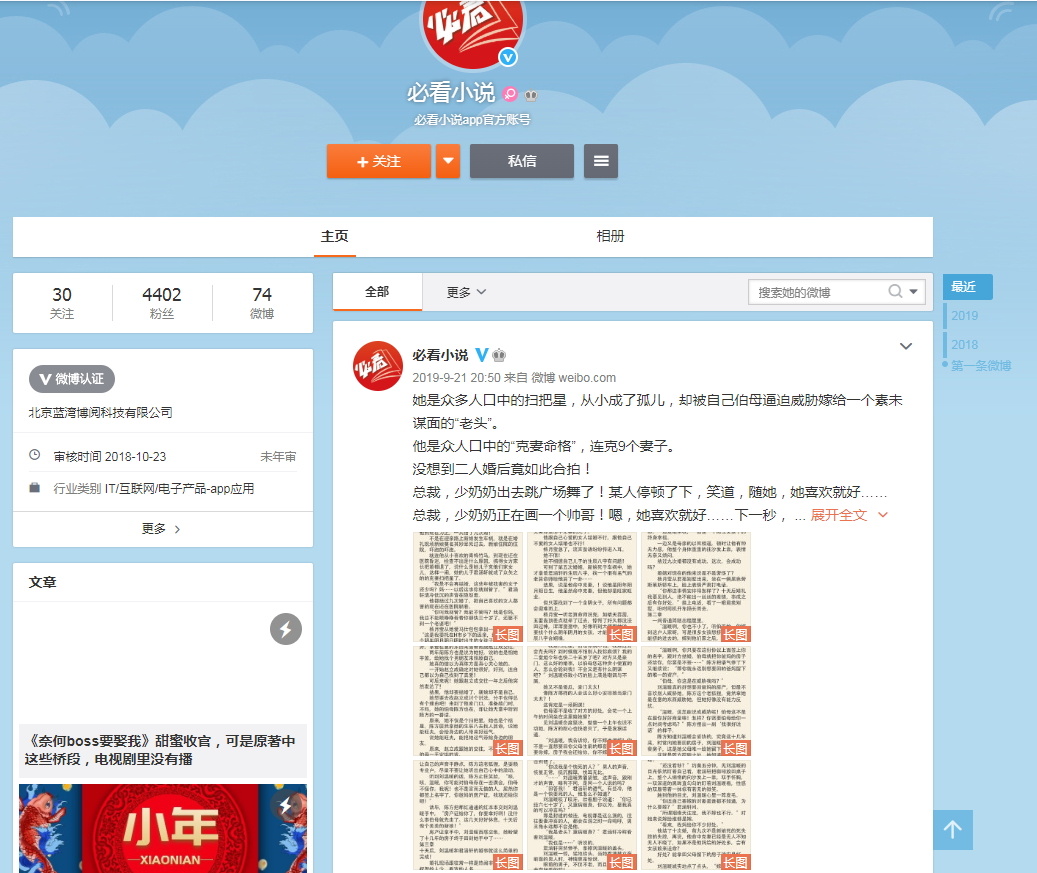Image resolution: width=1037 pixels, height=873 pixels.
Task: Follow the account with +关注 button
Action: (378, 161)
